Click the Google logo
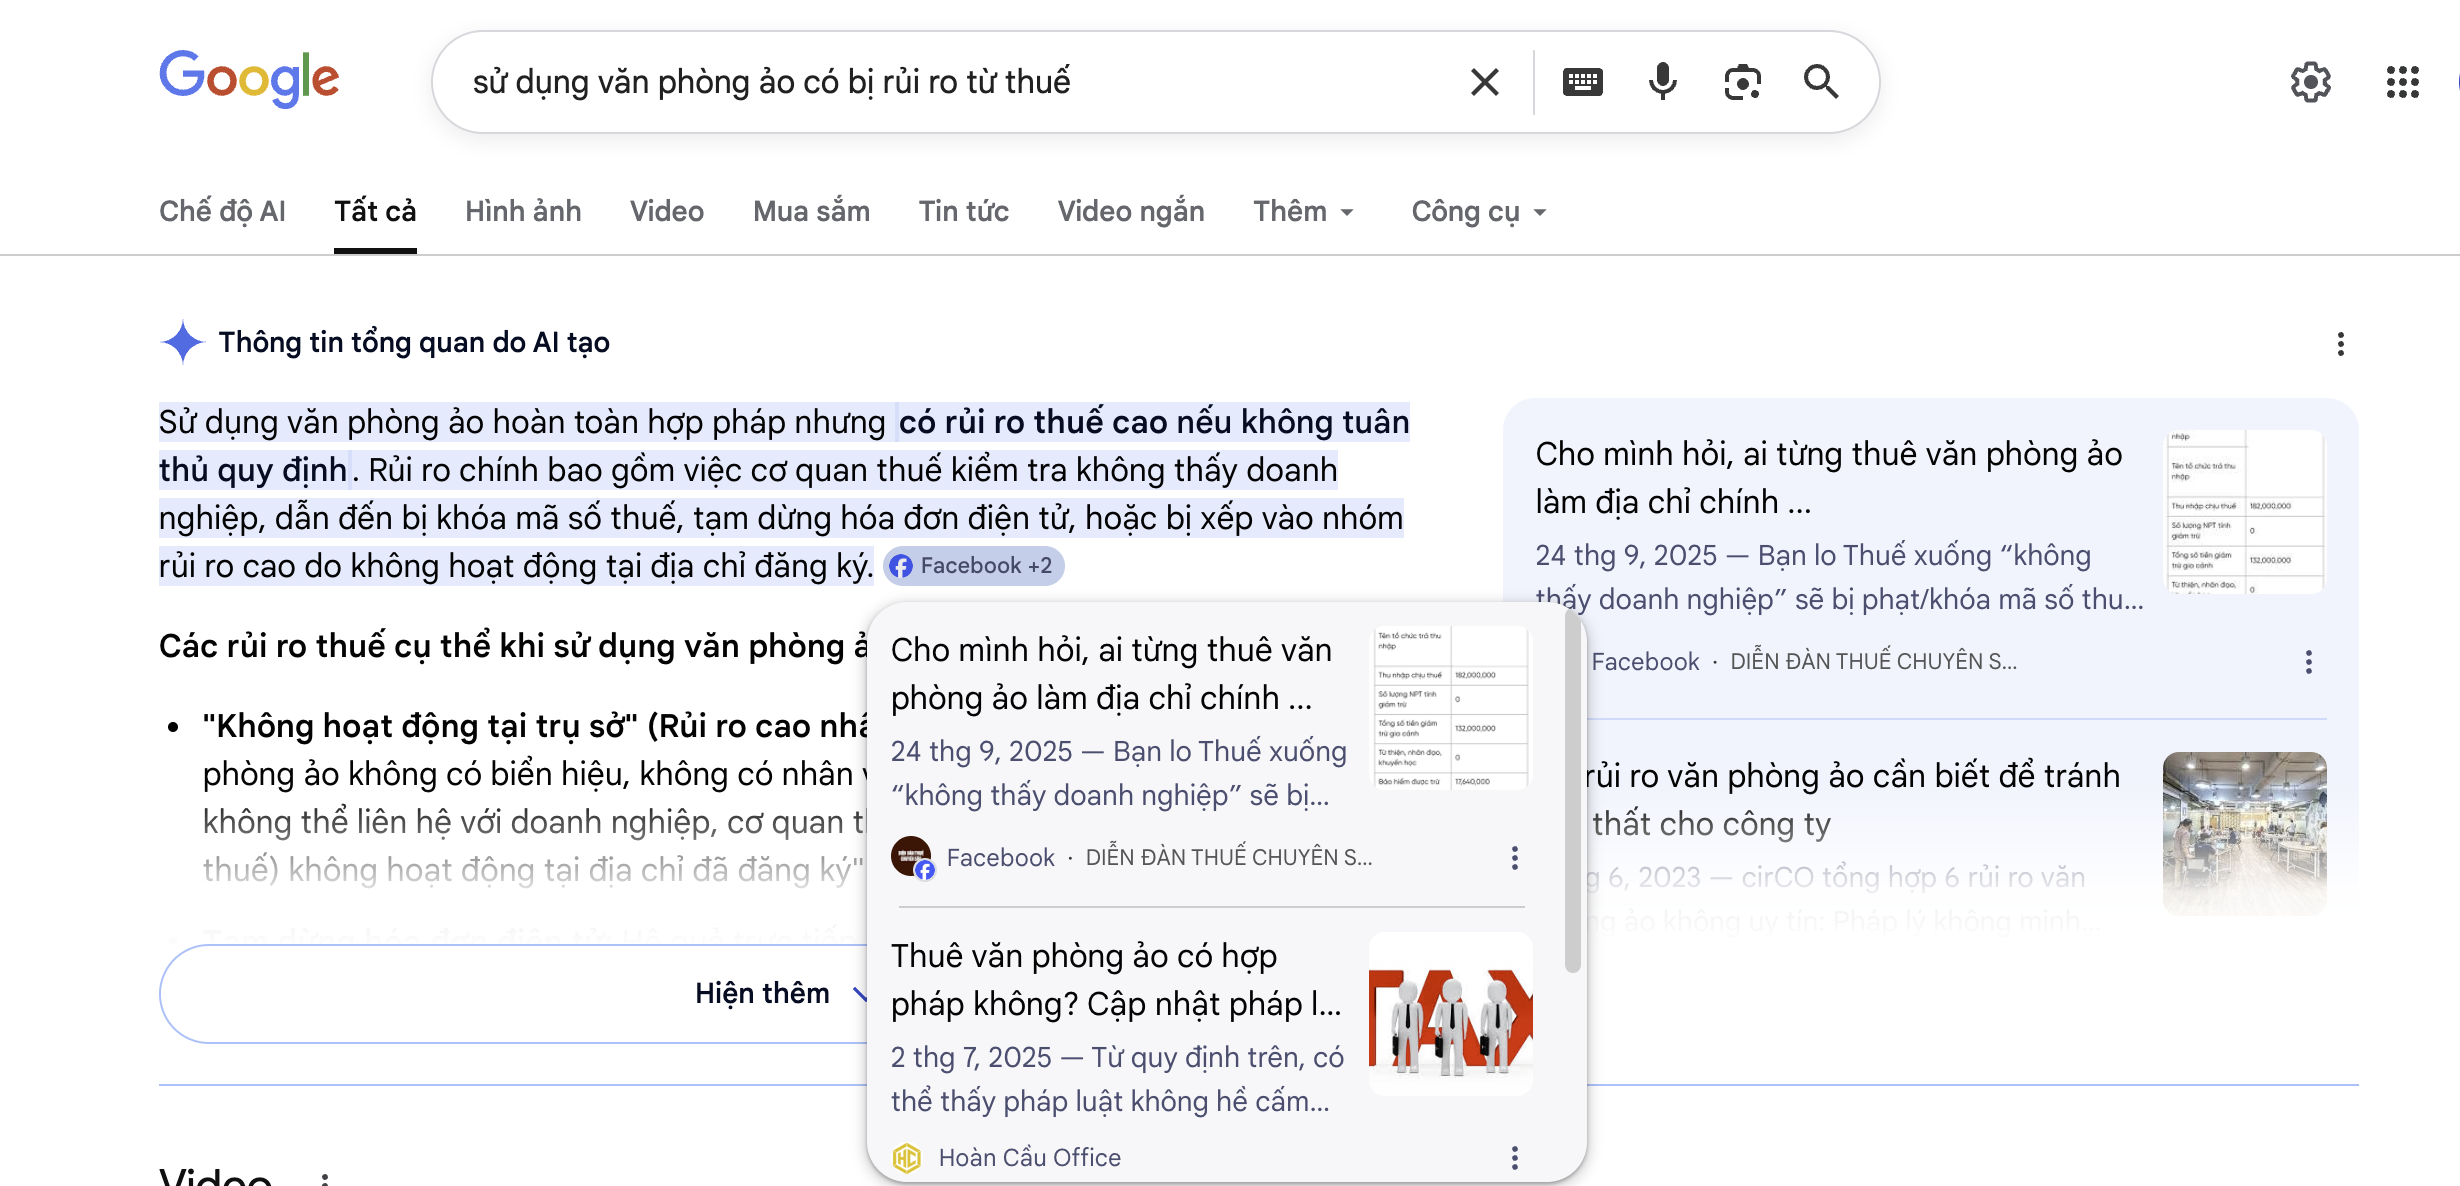The height and width of the screenshot is (1186, 2460). point(249,78)
